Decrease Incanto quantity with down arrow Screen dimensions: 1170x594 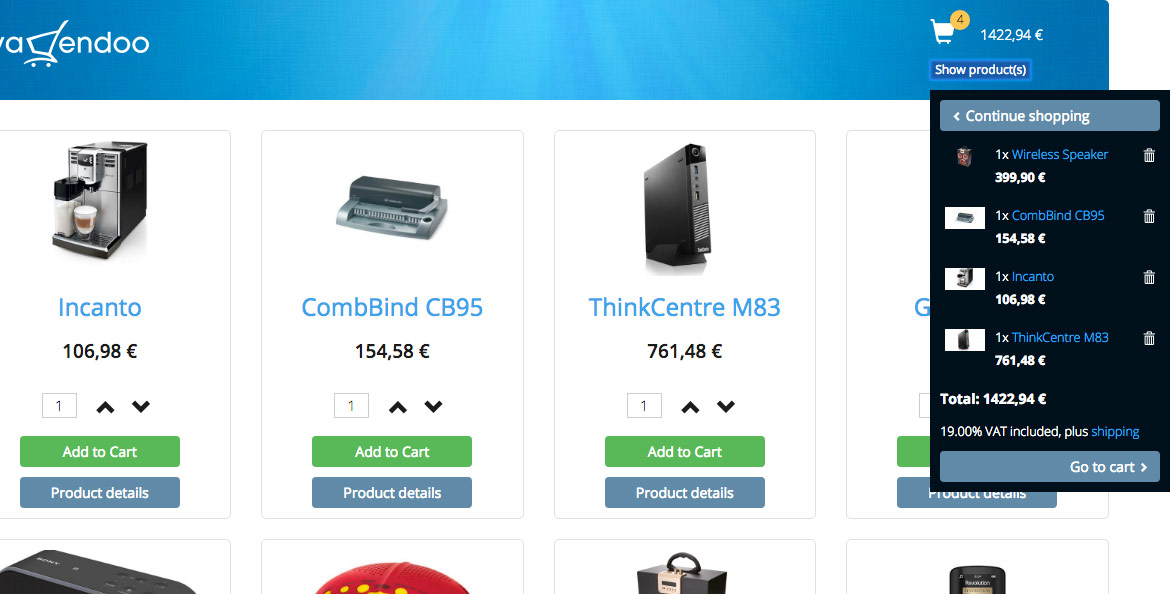141,407
